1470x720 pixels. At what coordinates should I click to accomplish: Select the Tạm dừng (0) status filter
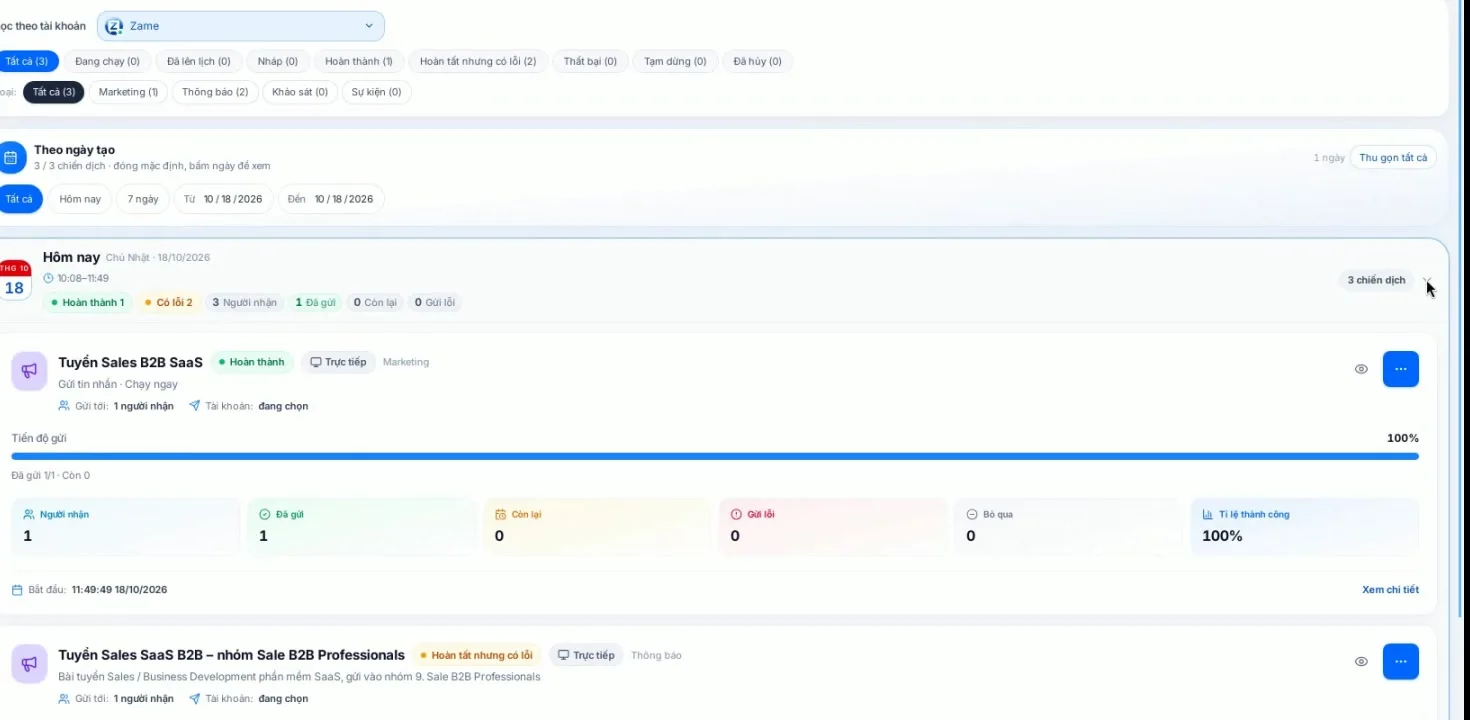click(x=675, y=61)
